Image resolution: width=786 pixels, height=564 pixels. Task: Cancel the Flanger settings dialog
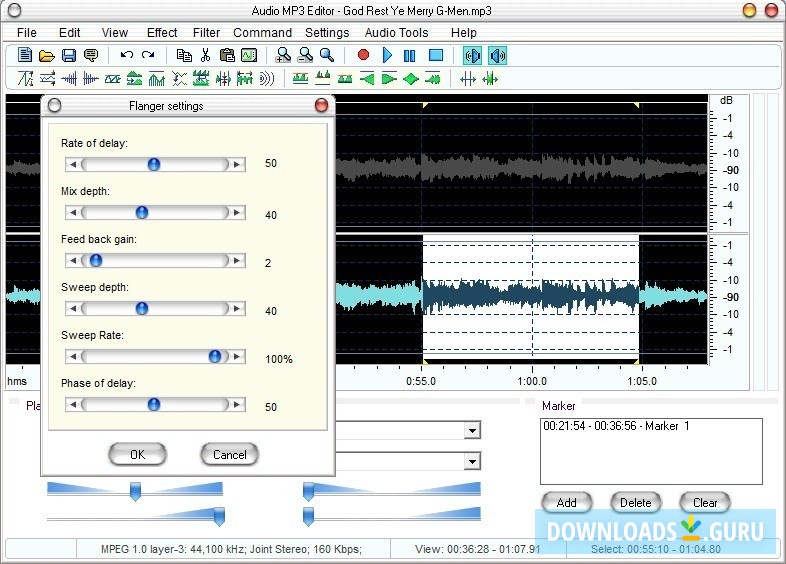click(229, 454)
